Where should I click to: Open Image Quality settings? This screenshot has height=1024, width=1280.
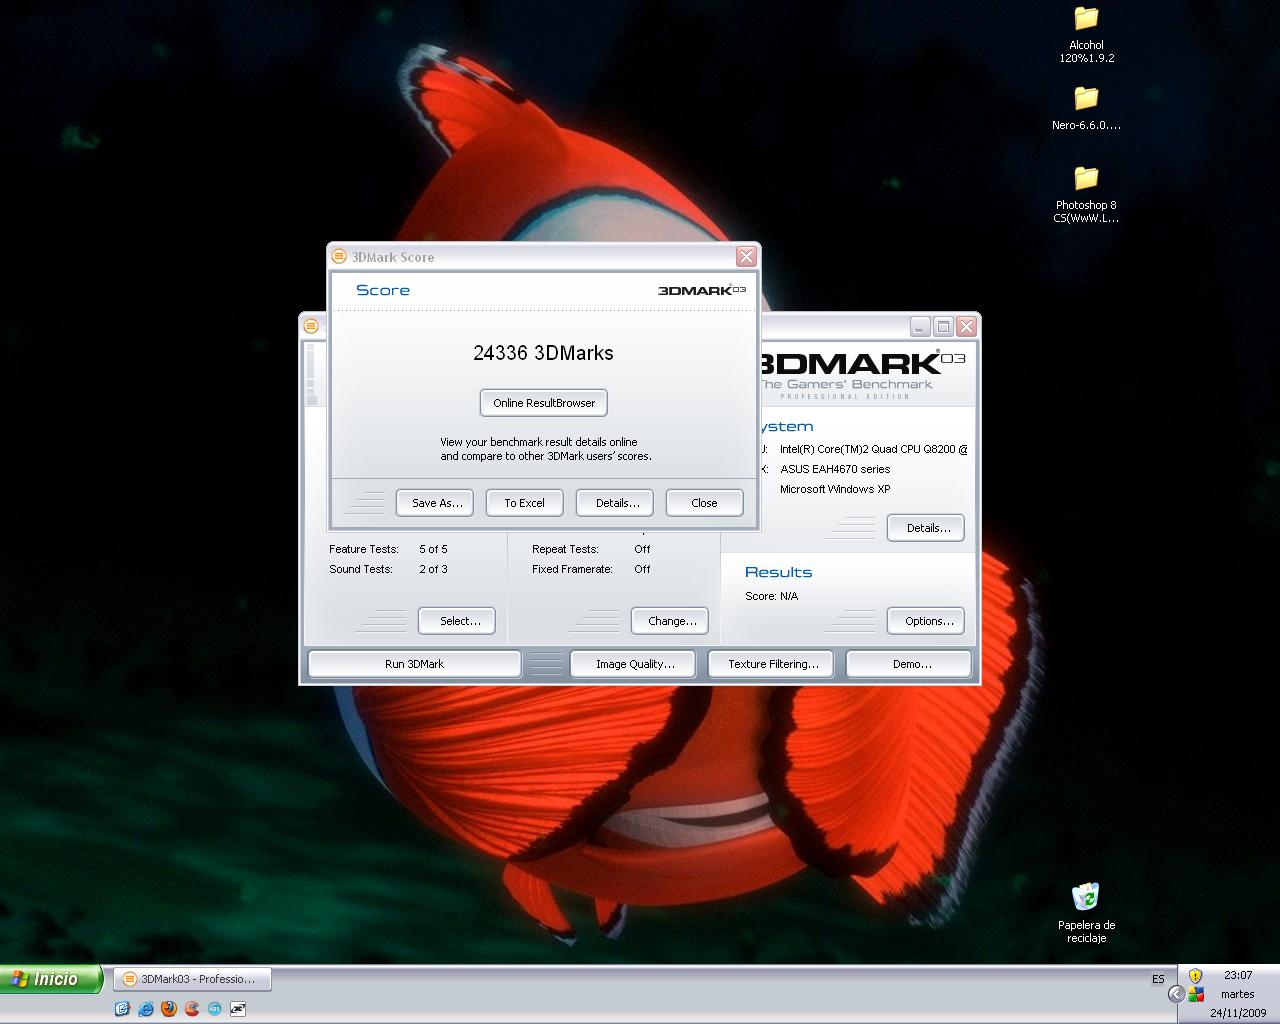[633, 664]
